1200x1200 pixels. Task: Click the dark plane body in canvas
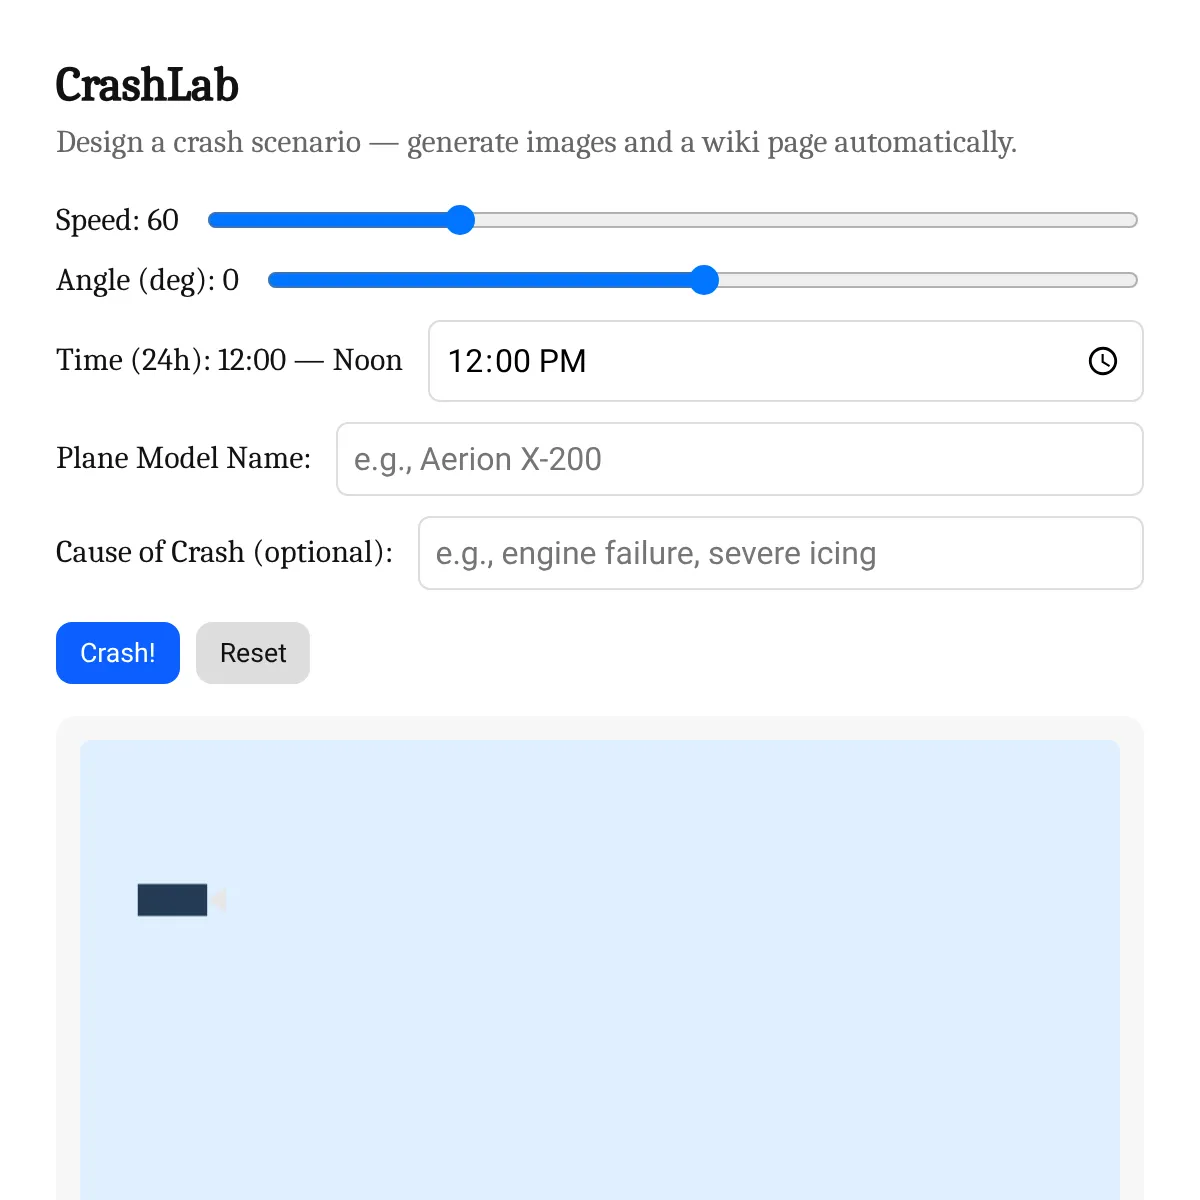coord(172,900)
